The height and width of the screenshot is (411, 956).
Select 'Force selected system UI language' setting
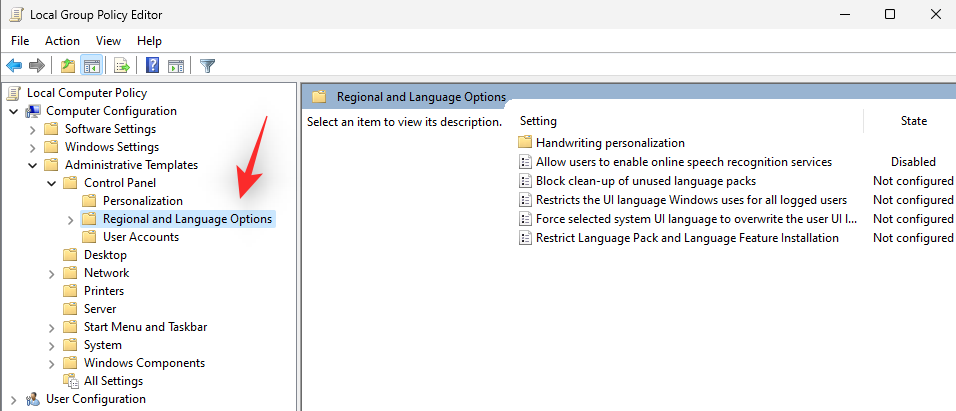click(697, 219)
